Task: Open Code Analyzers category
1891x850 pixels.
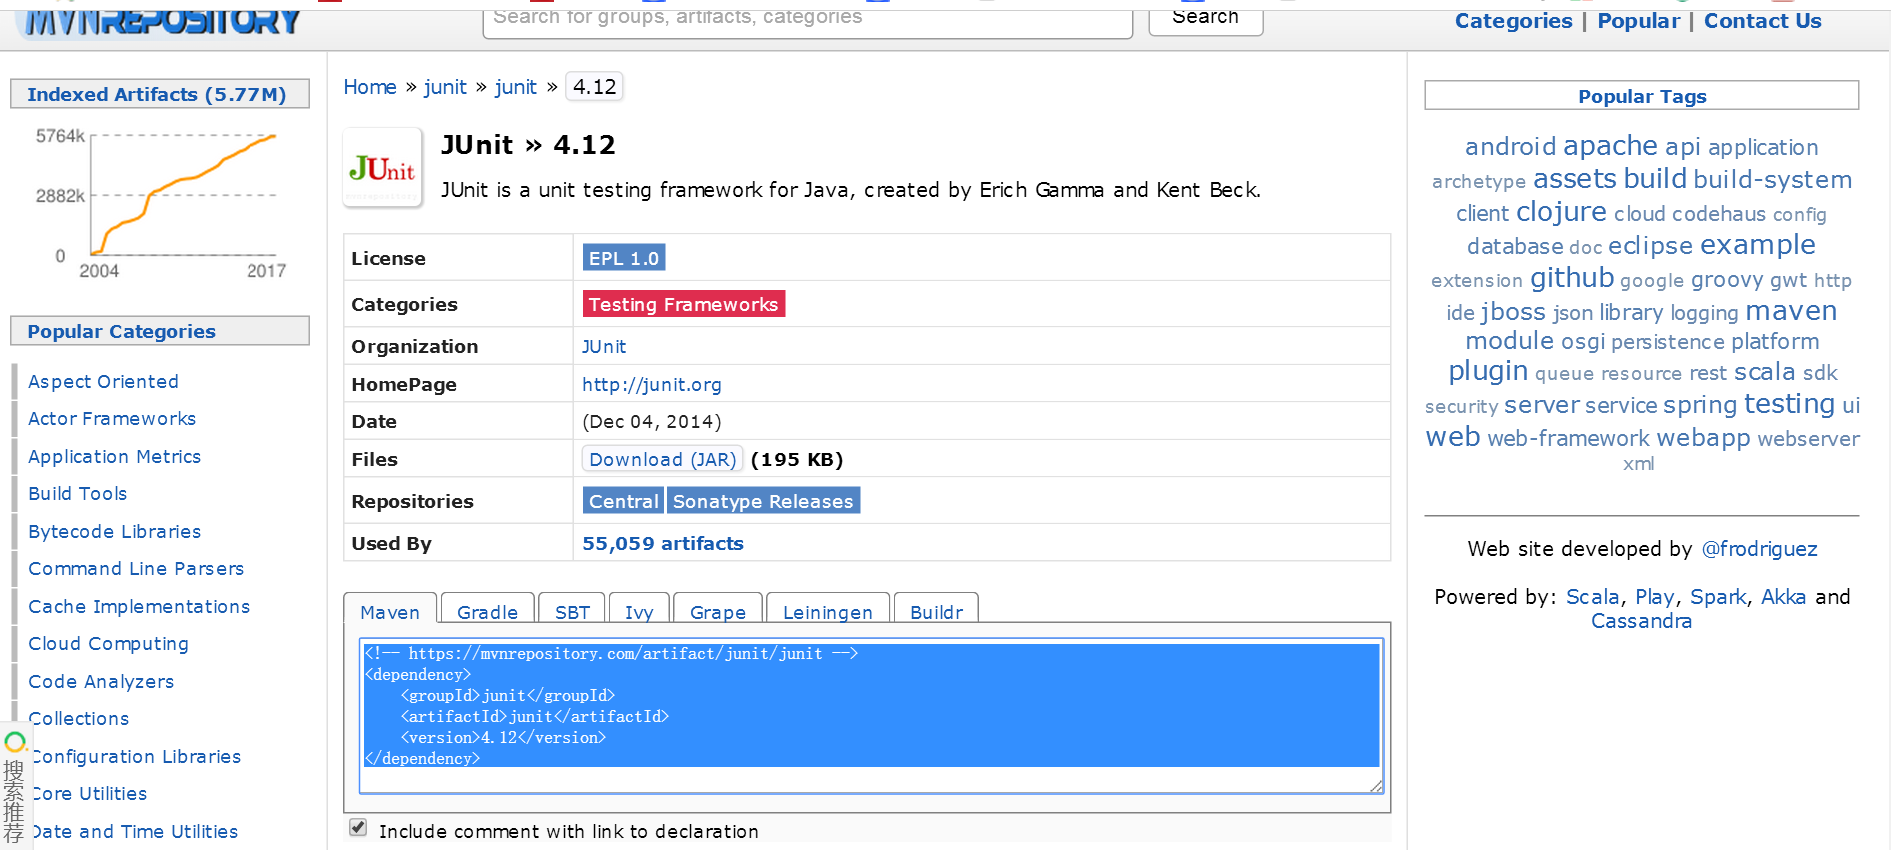Action: point(101,681)
